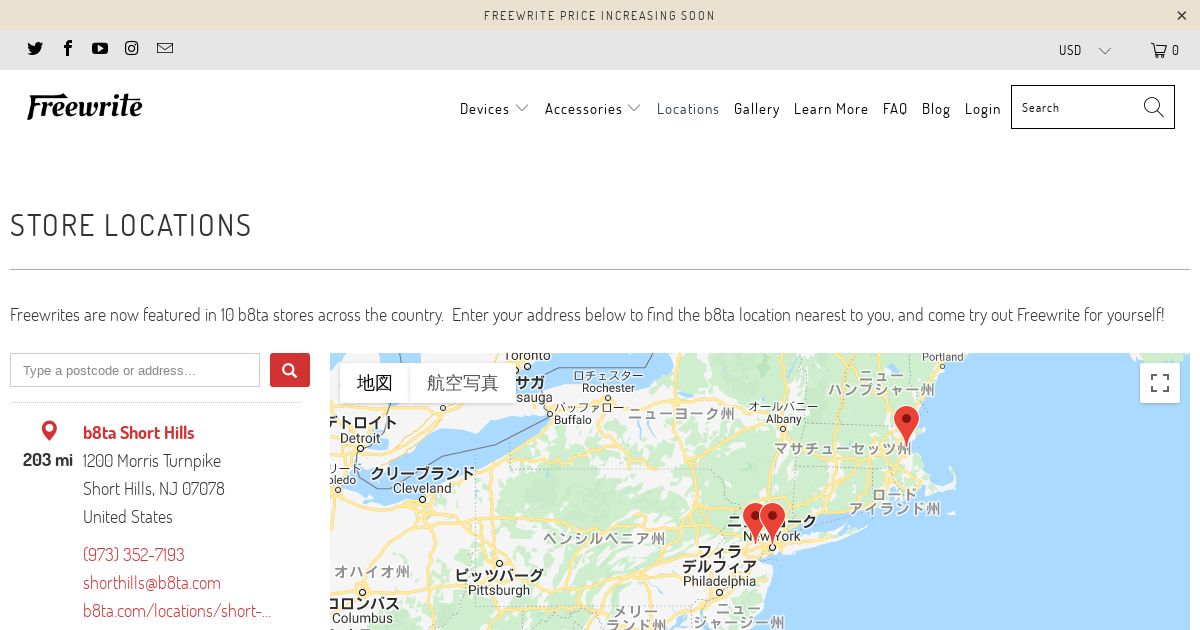The image size is (1200, 630).
Task: Email shorthills@b8ta.com link
Action: point(152,582)
